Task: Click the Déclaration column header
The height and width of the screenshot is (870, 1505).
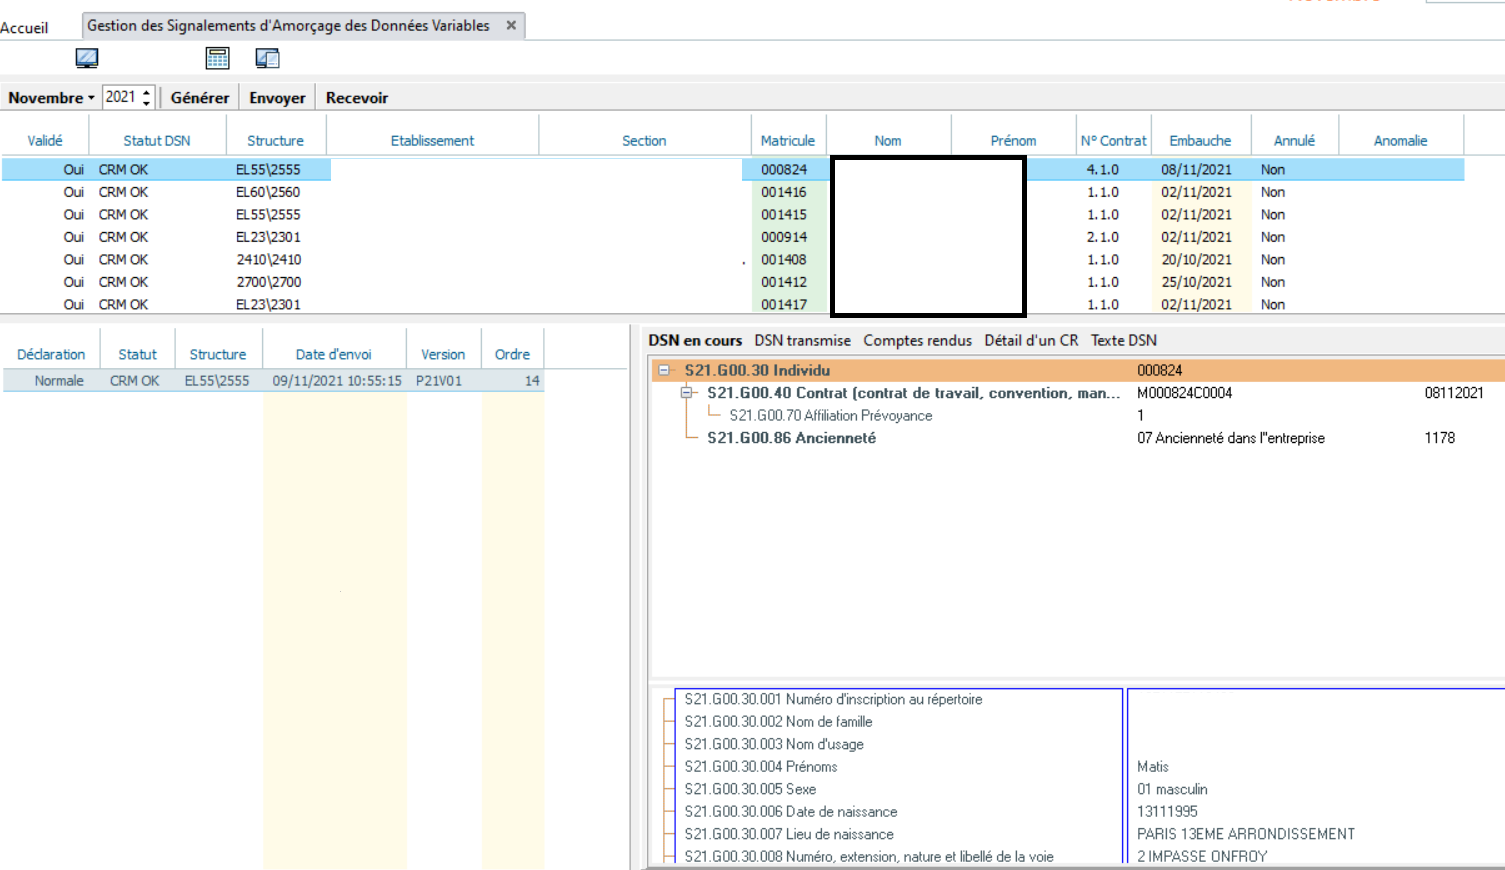Action: click(x=51, y=354)
